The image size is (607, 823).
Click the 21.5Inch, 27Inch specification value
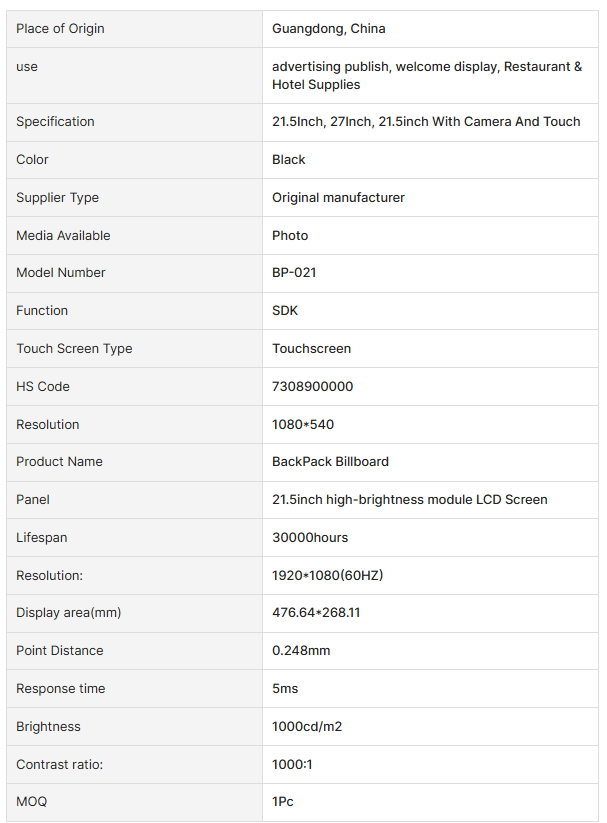[x=426, y=122]
